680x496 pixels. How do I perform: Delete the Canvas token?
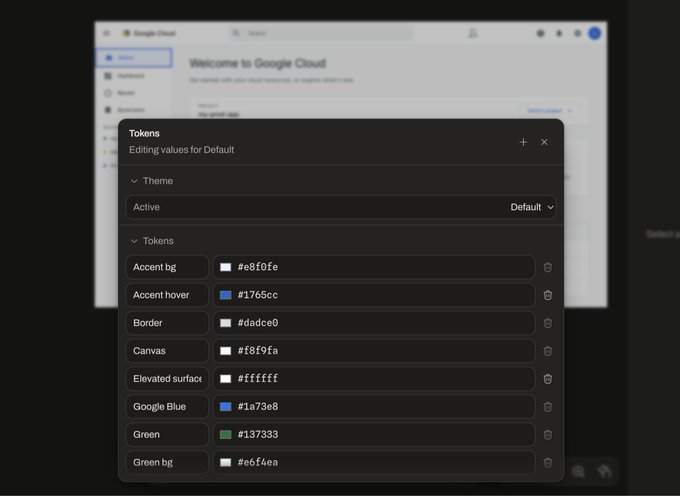(x=548, y=351)
